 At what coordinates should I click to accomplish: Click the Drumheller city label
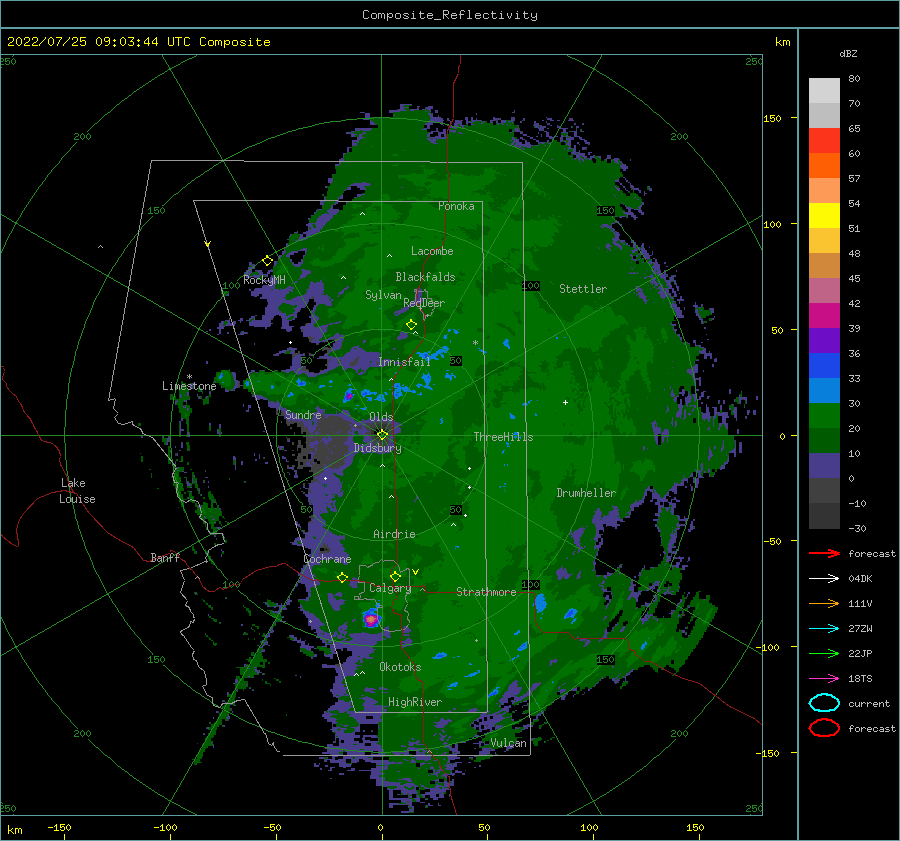pos(586,493)
